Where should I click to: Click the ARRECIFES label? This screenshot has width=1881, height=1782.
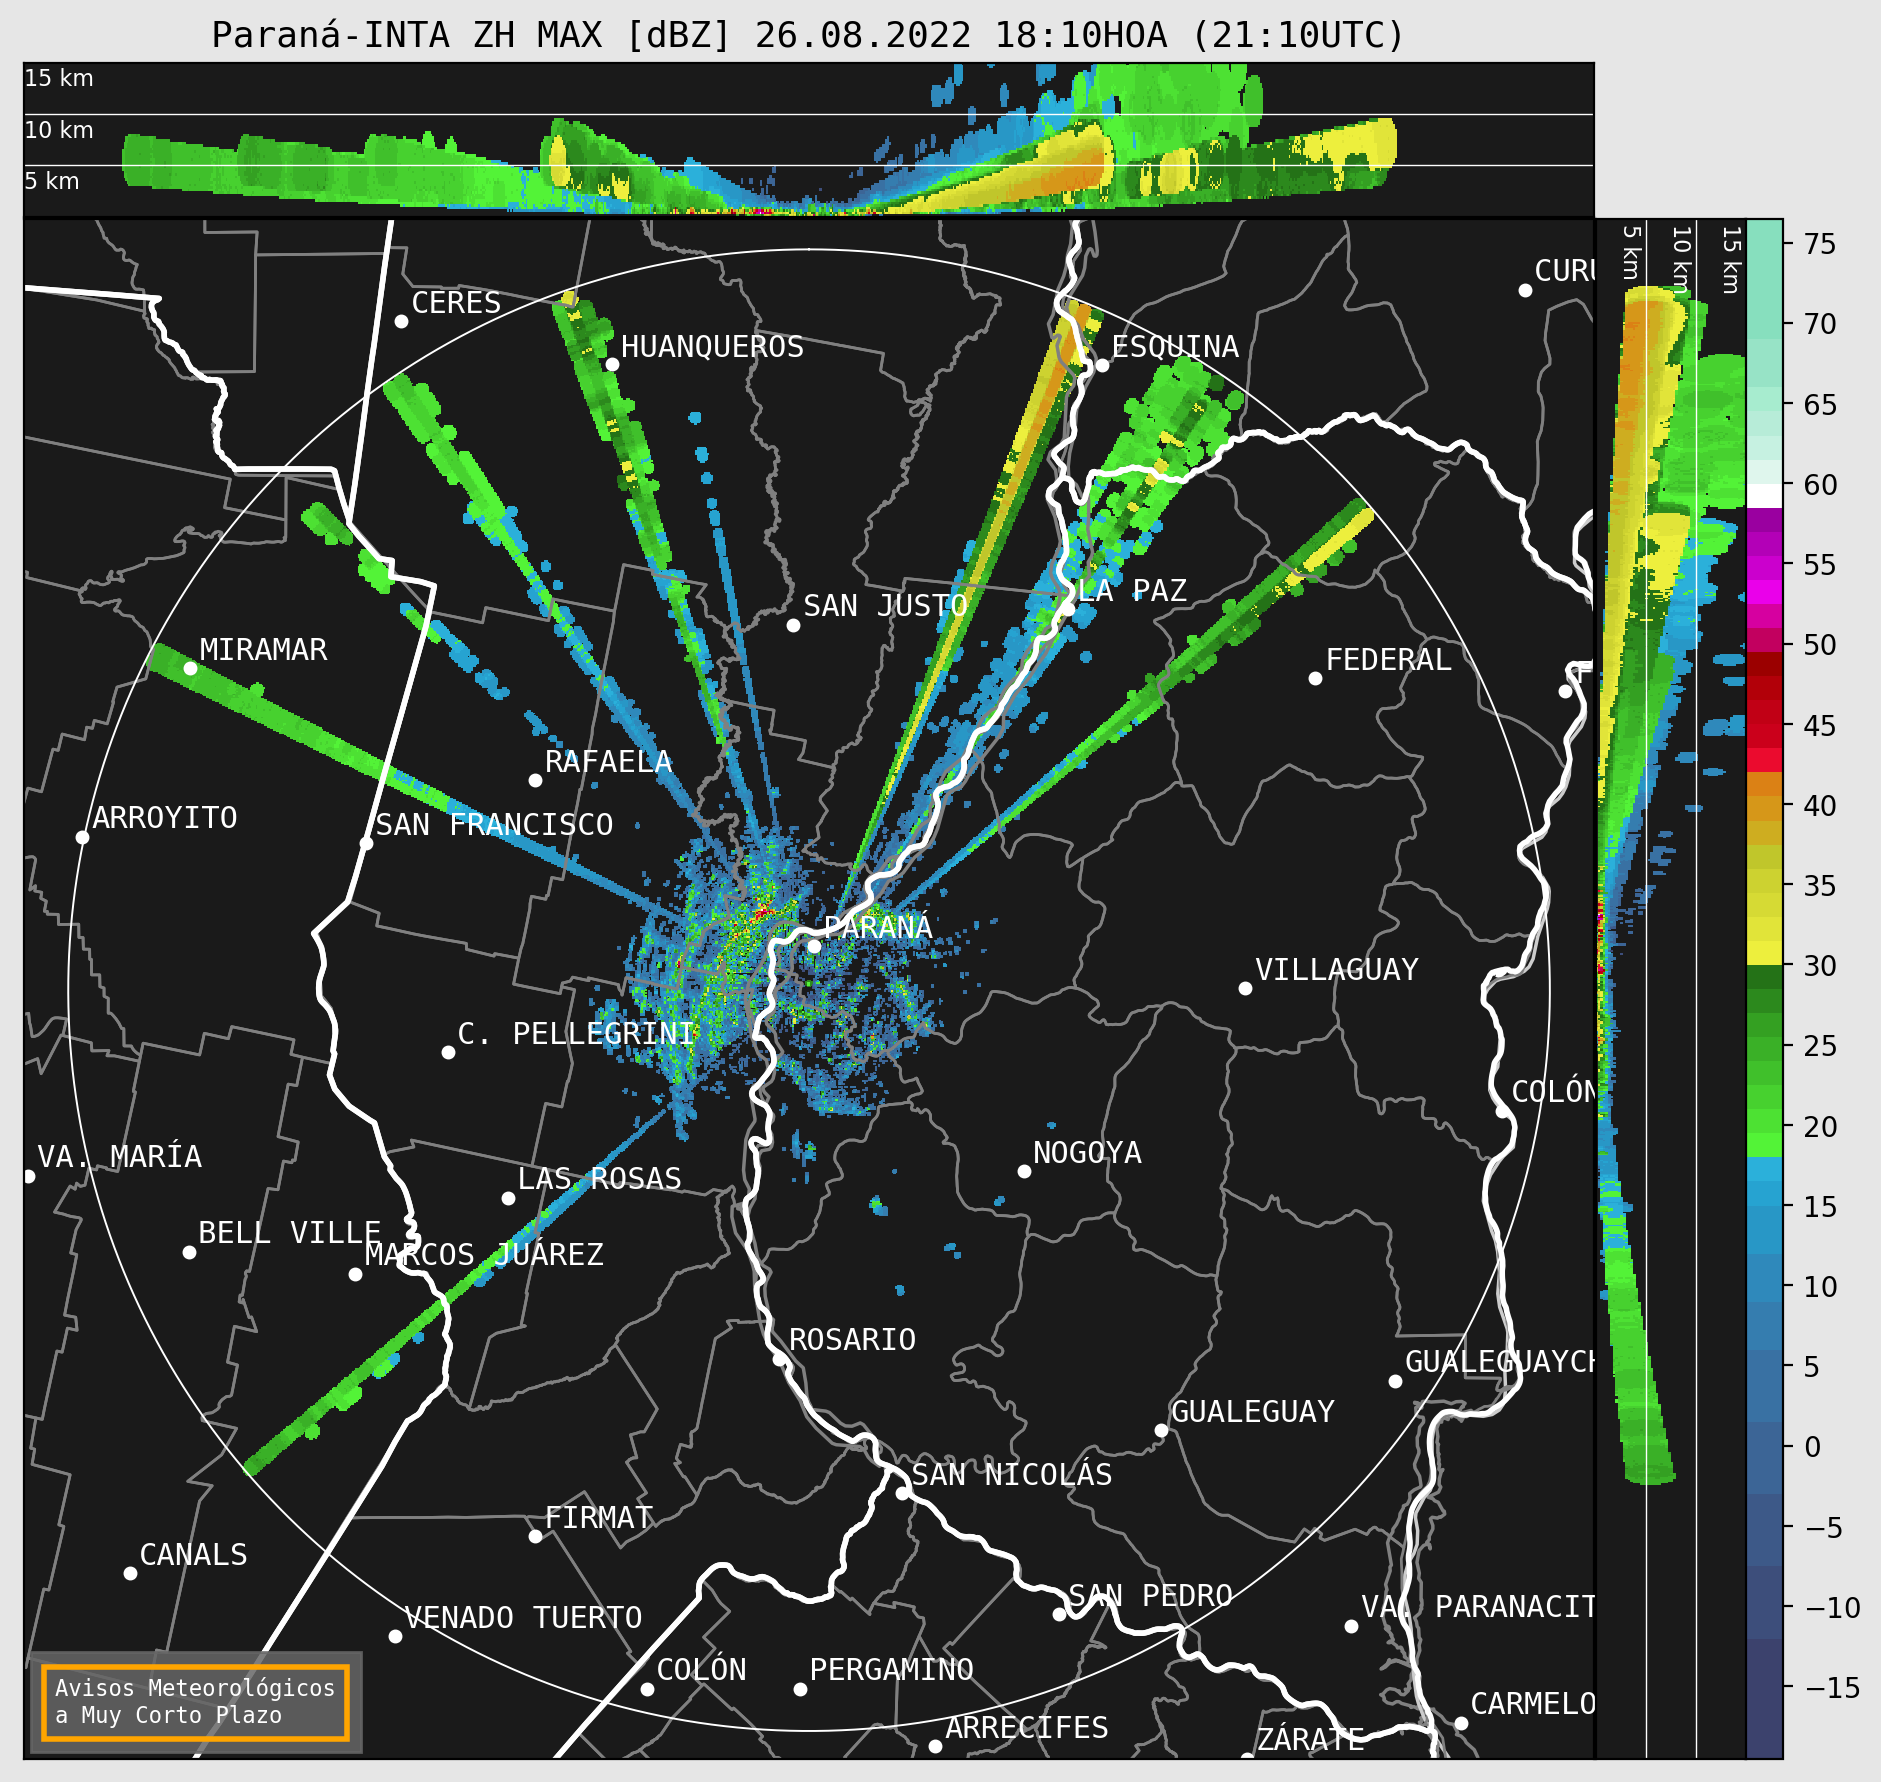(1027, 1728)
